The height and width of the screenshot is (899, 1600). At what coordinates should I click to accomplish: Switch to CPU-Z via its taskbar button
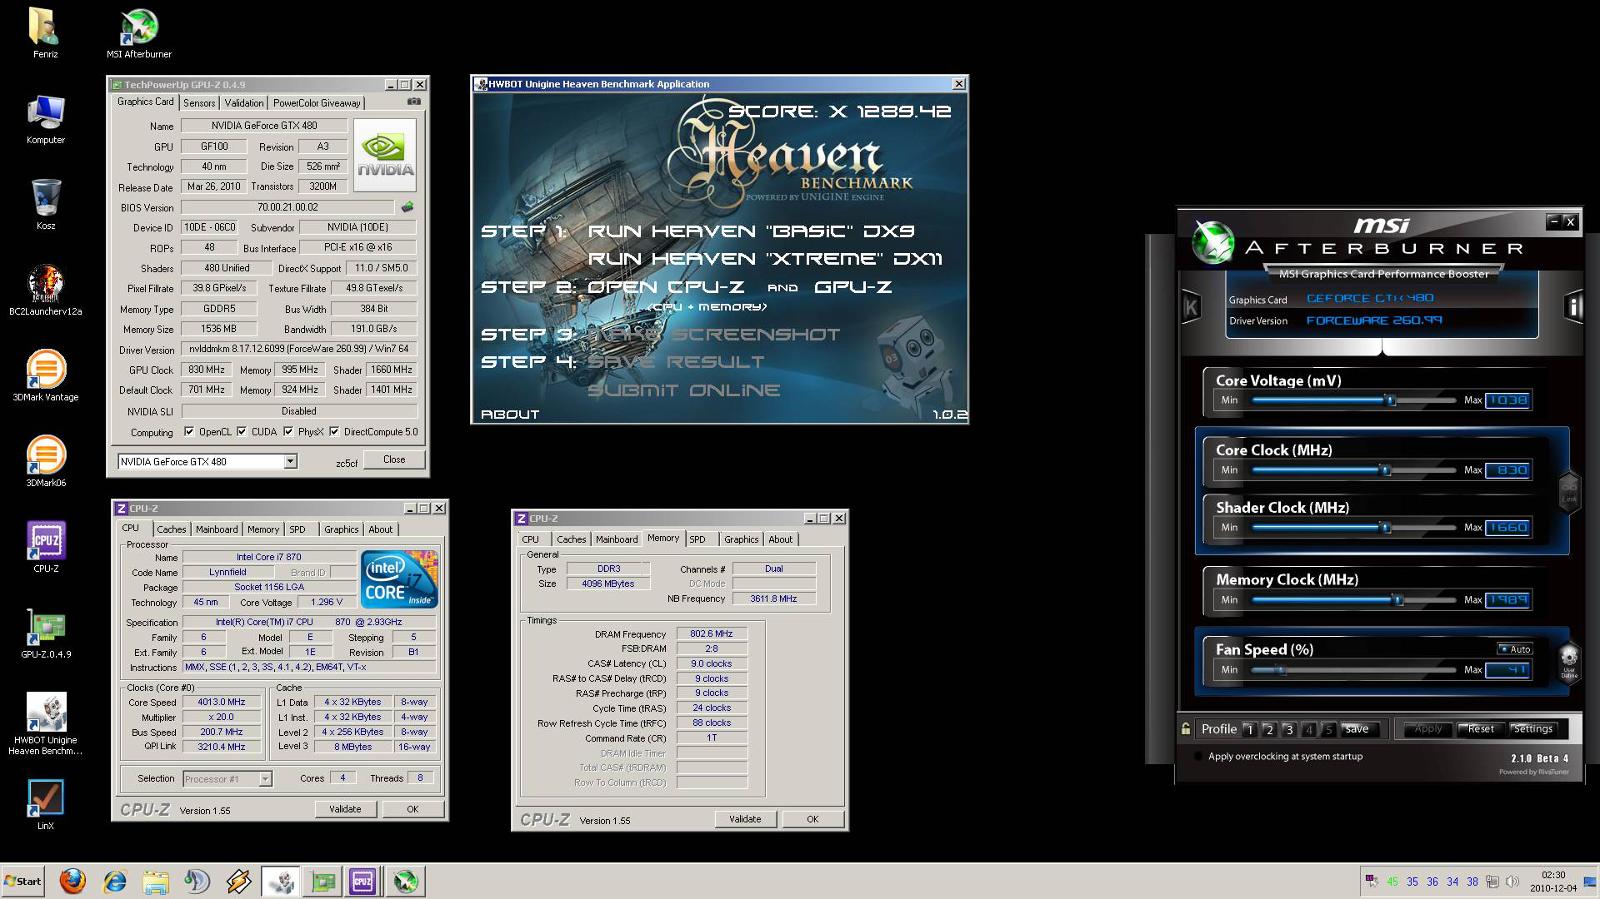[x=363, y=881]
